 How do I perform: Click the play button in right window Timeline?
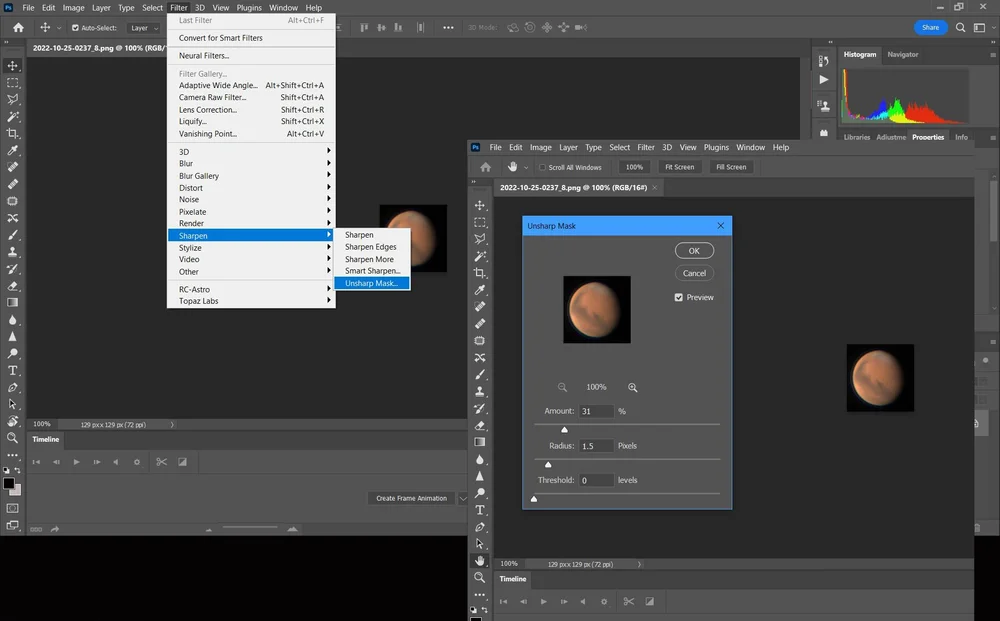543,601
